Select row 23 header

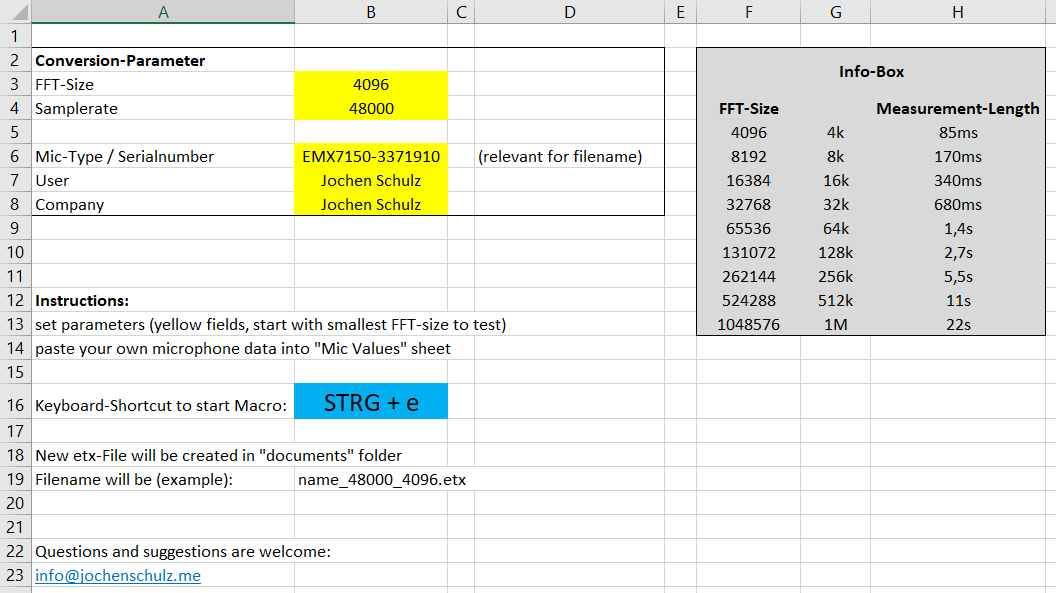15,575
